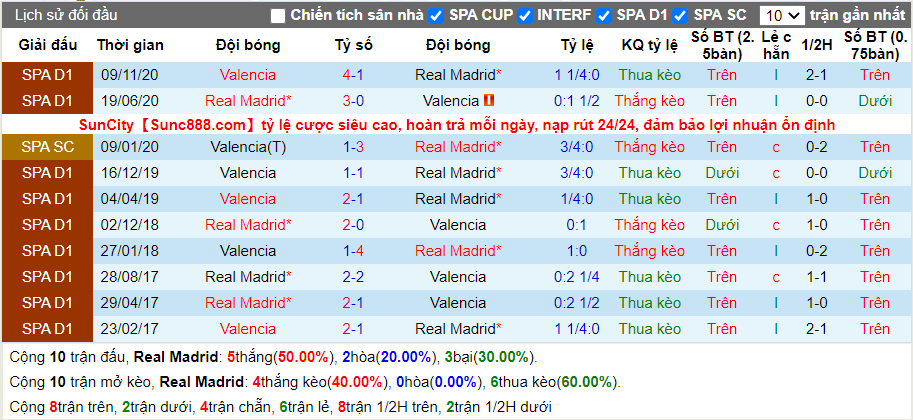
Task: Click Valencia in the 09/11/20 match row
Action: click(248, 75)
